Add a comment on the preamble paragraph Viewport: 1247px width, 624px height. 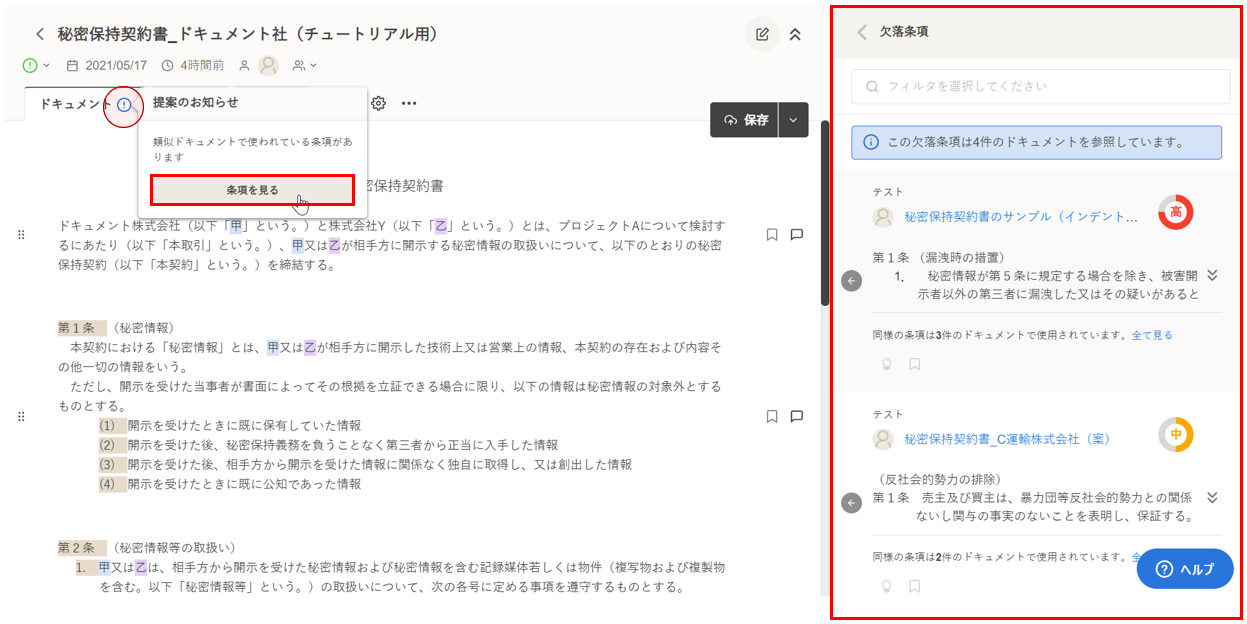tap(797, 235)
